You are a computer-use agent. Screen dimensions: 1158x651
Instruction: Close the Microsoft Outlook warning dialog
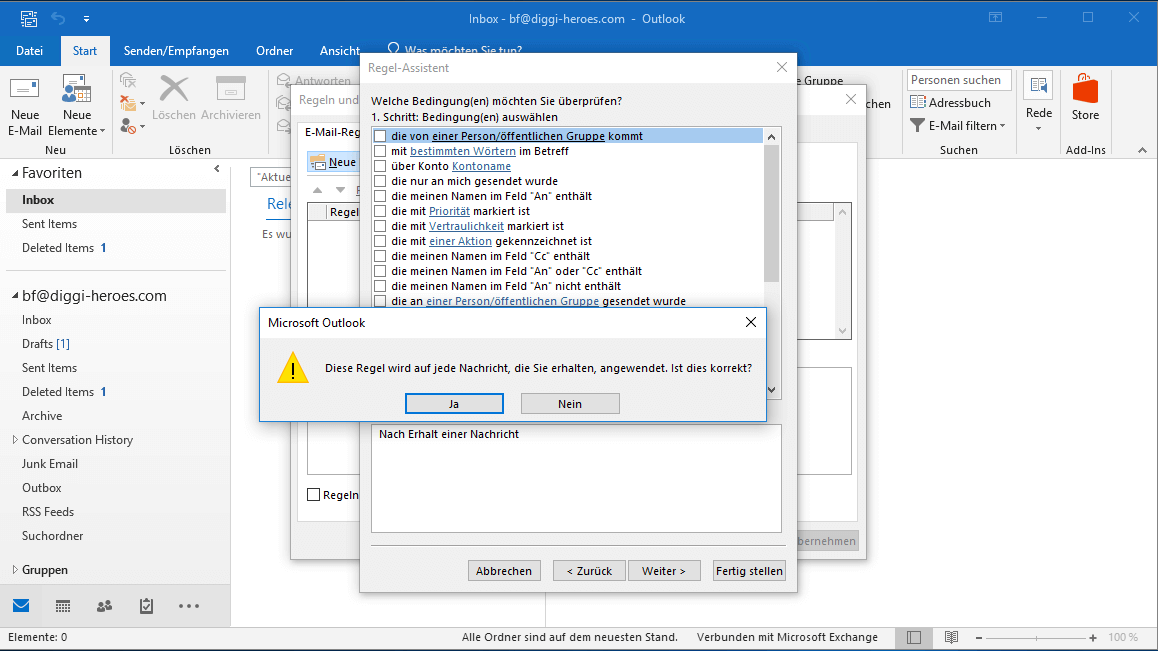(750, 322)
